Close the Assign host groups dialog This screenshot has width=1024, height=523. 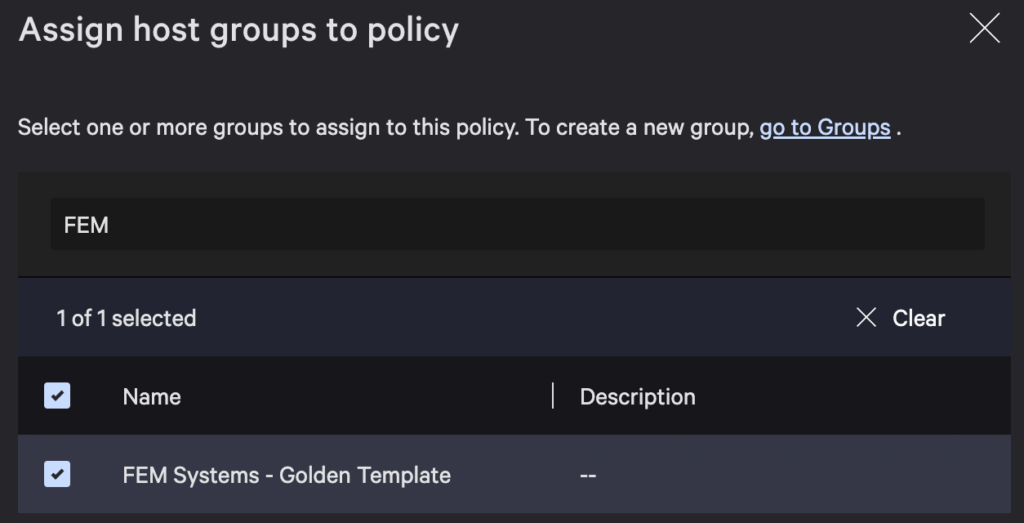tap(984, 30)
